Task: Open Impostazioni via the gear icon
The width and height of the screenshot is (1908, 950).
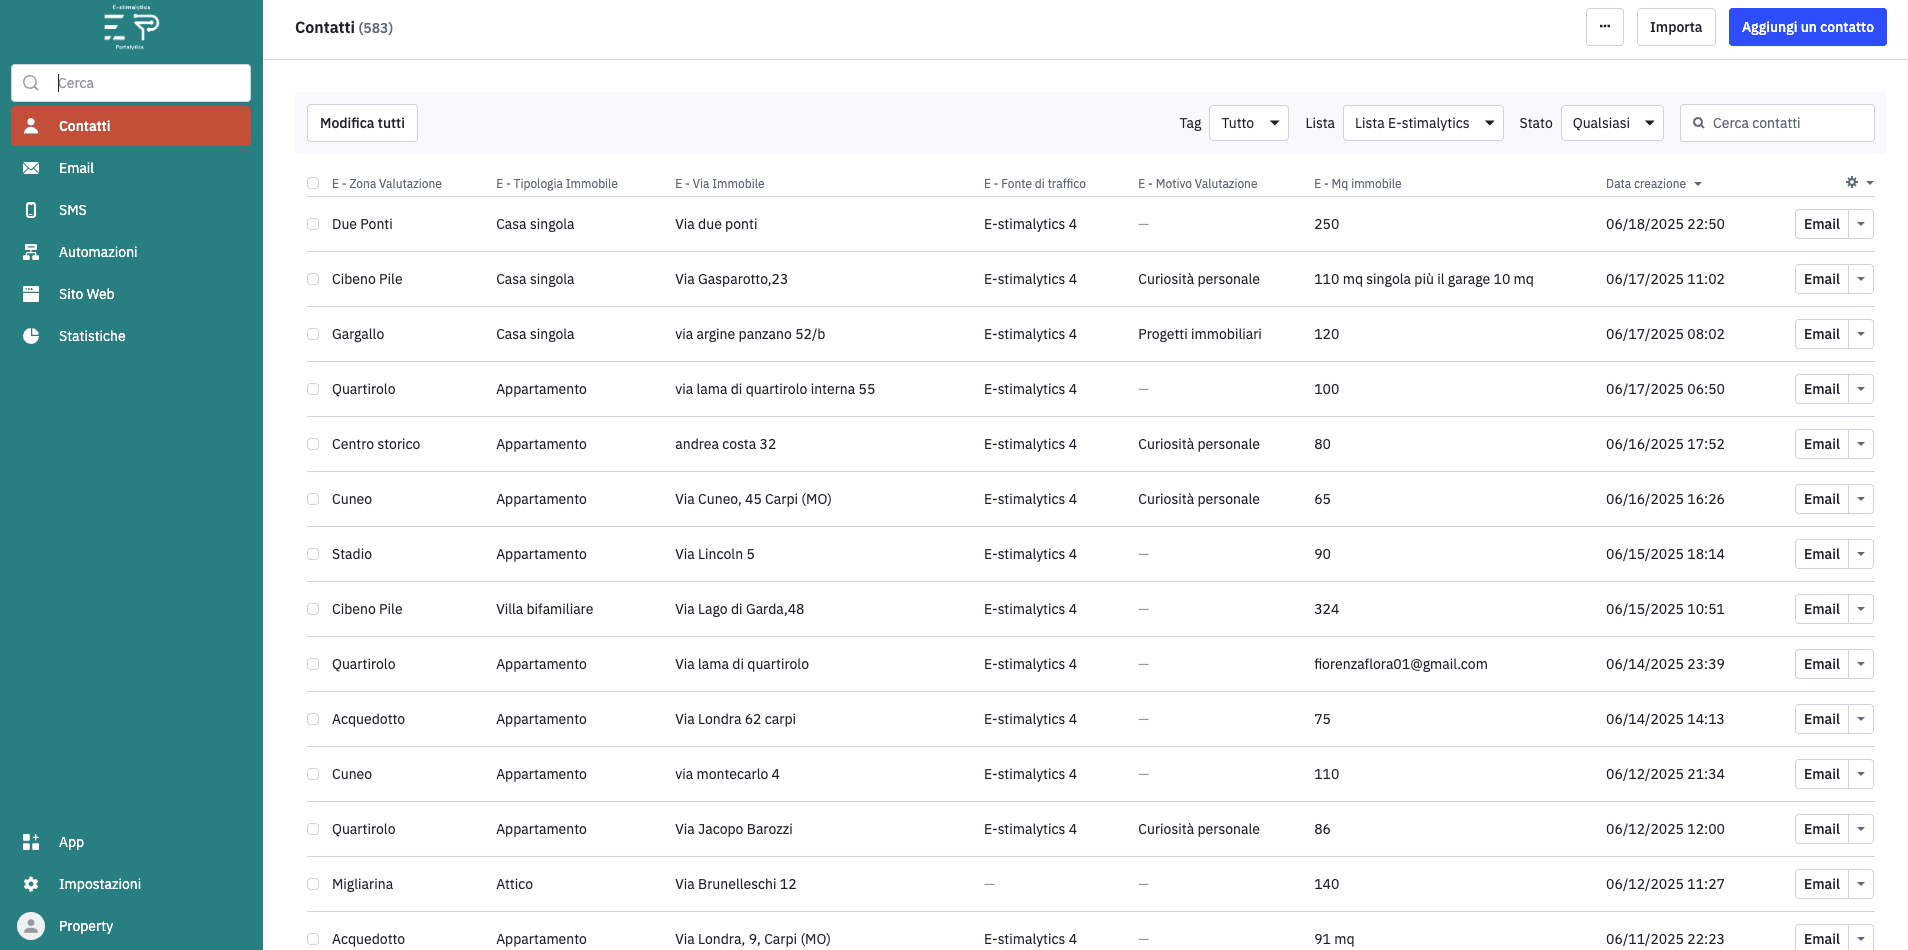Action: coord(31,884)
